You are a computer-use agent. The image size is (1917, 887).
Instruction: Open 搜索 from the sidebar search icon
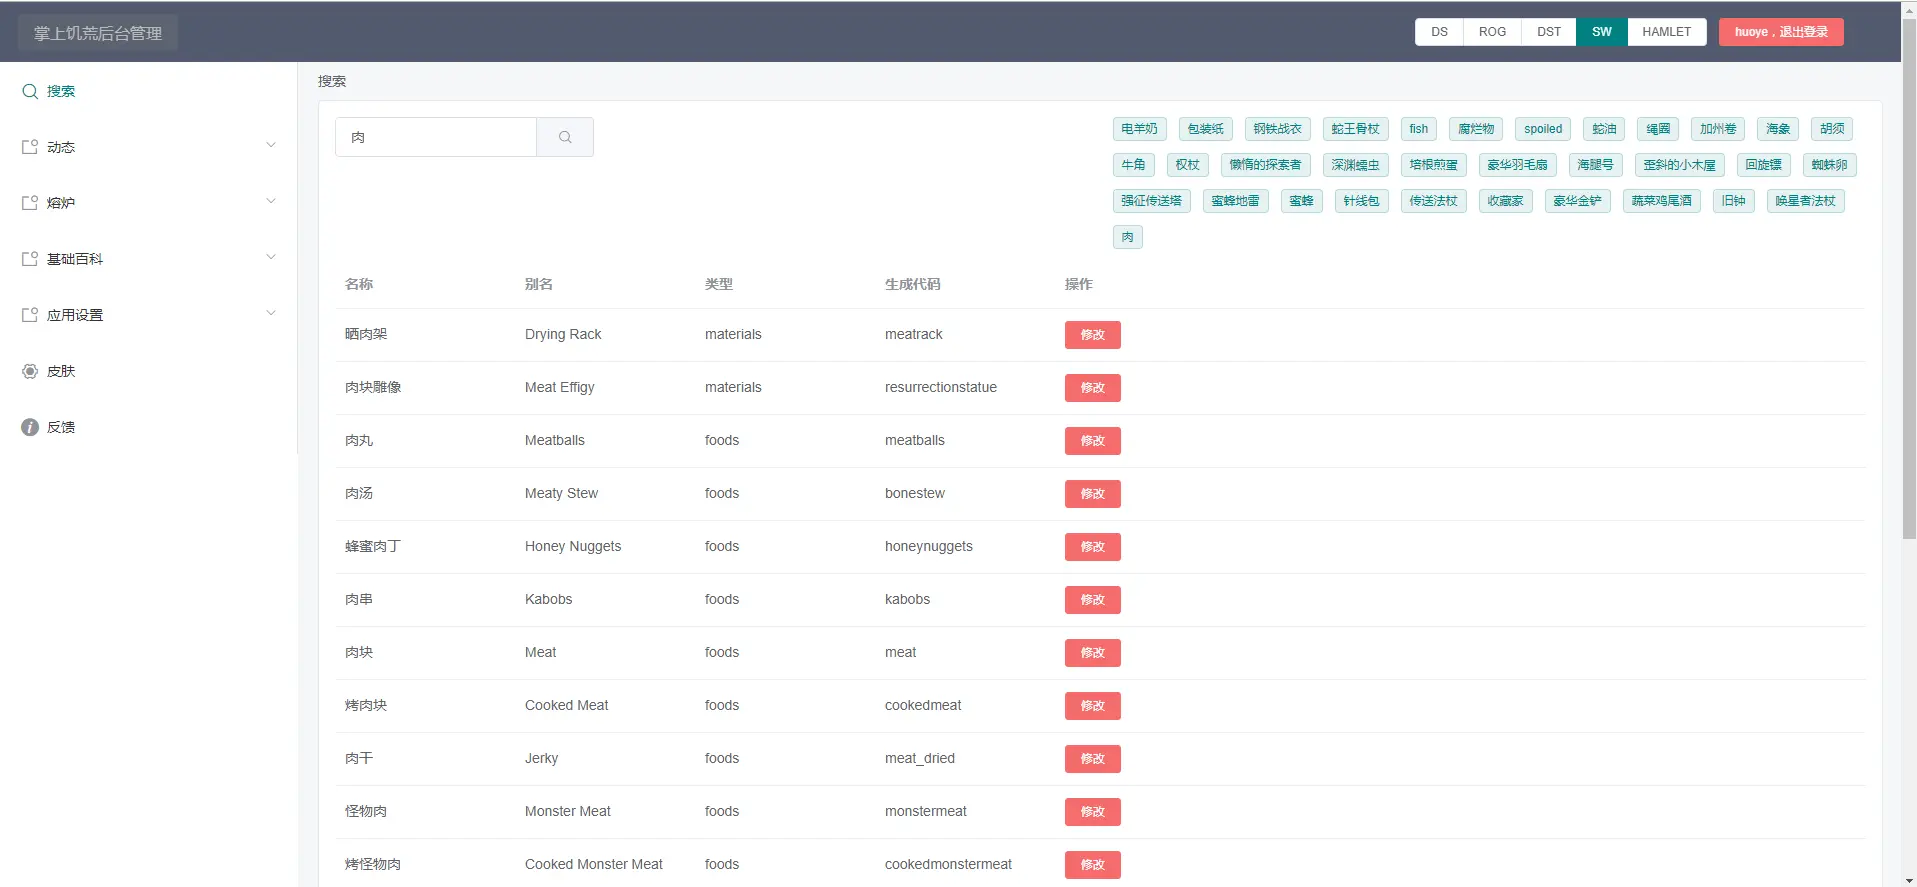click(x=30, y=91)
